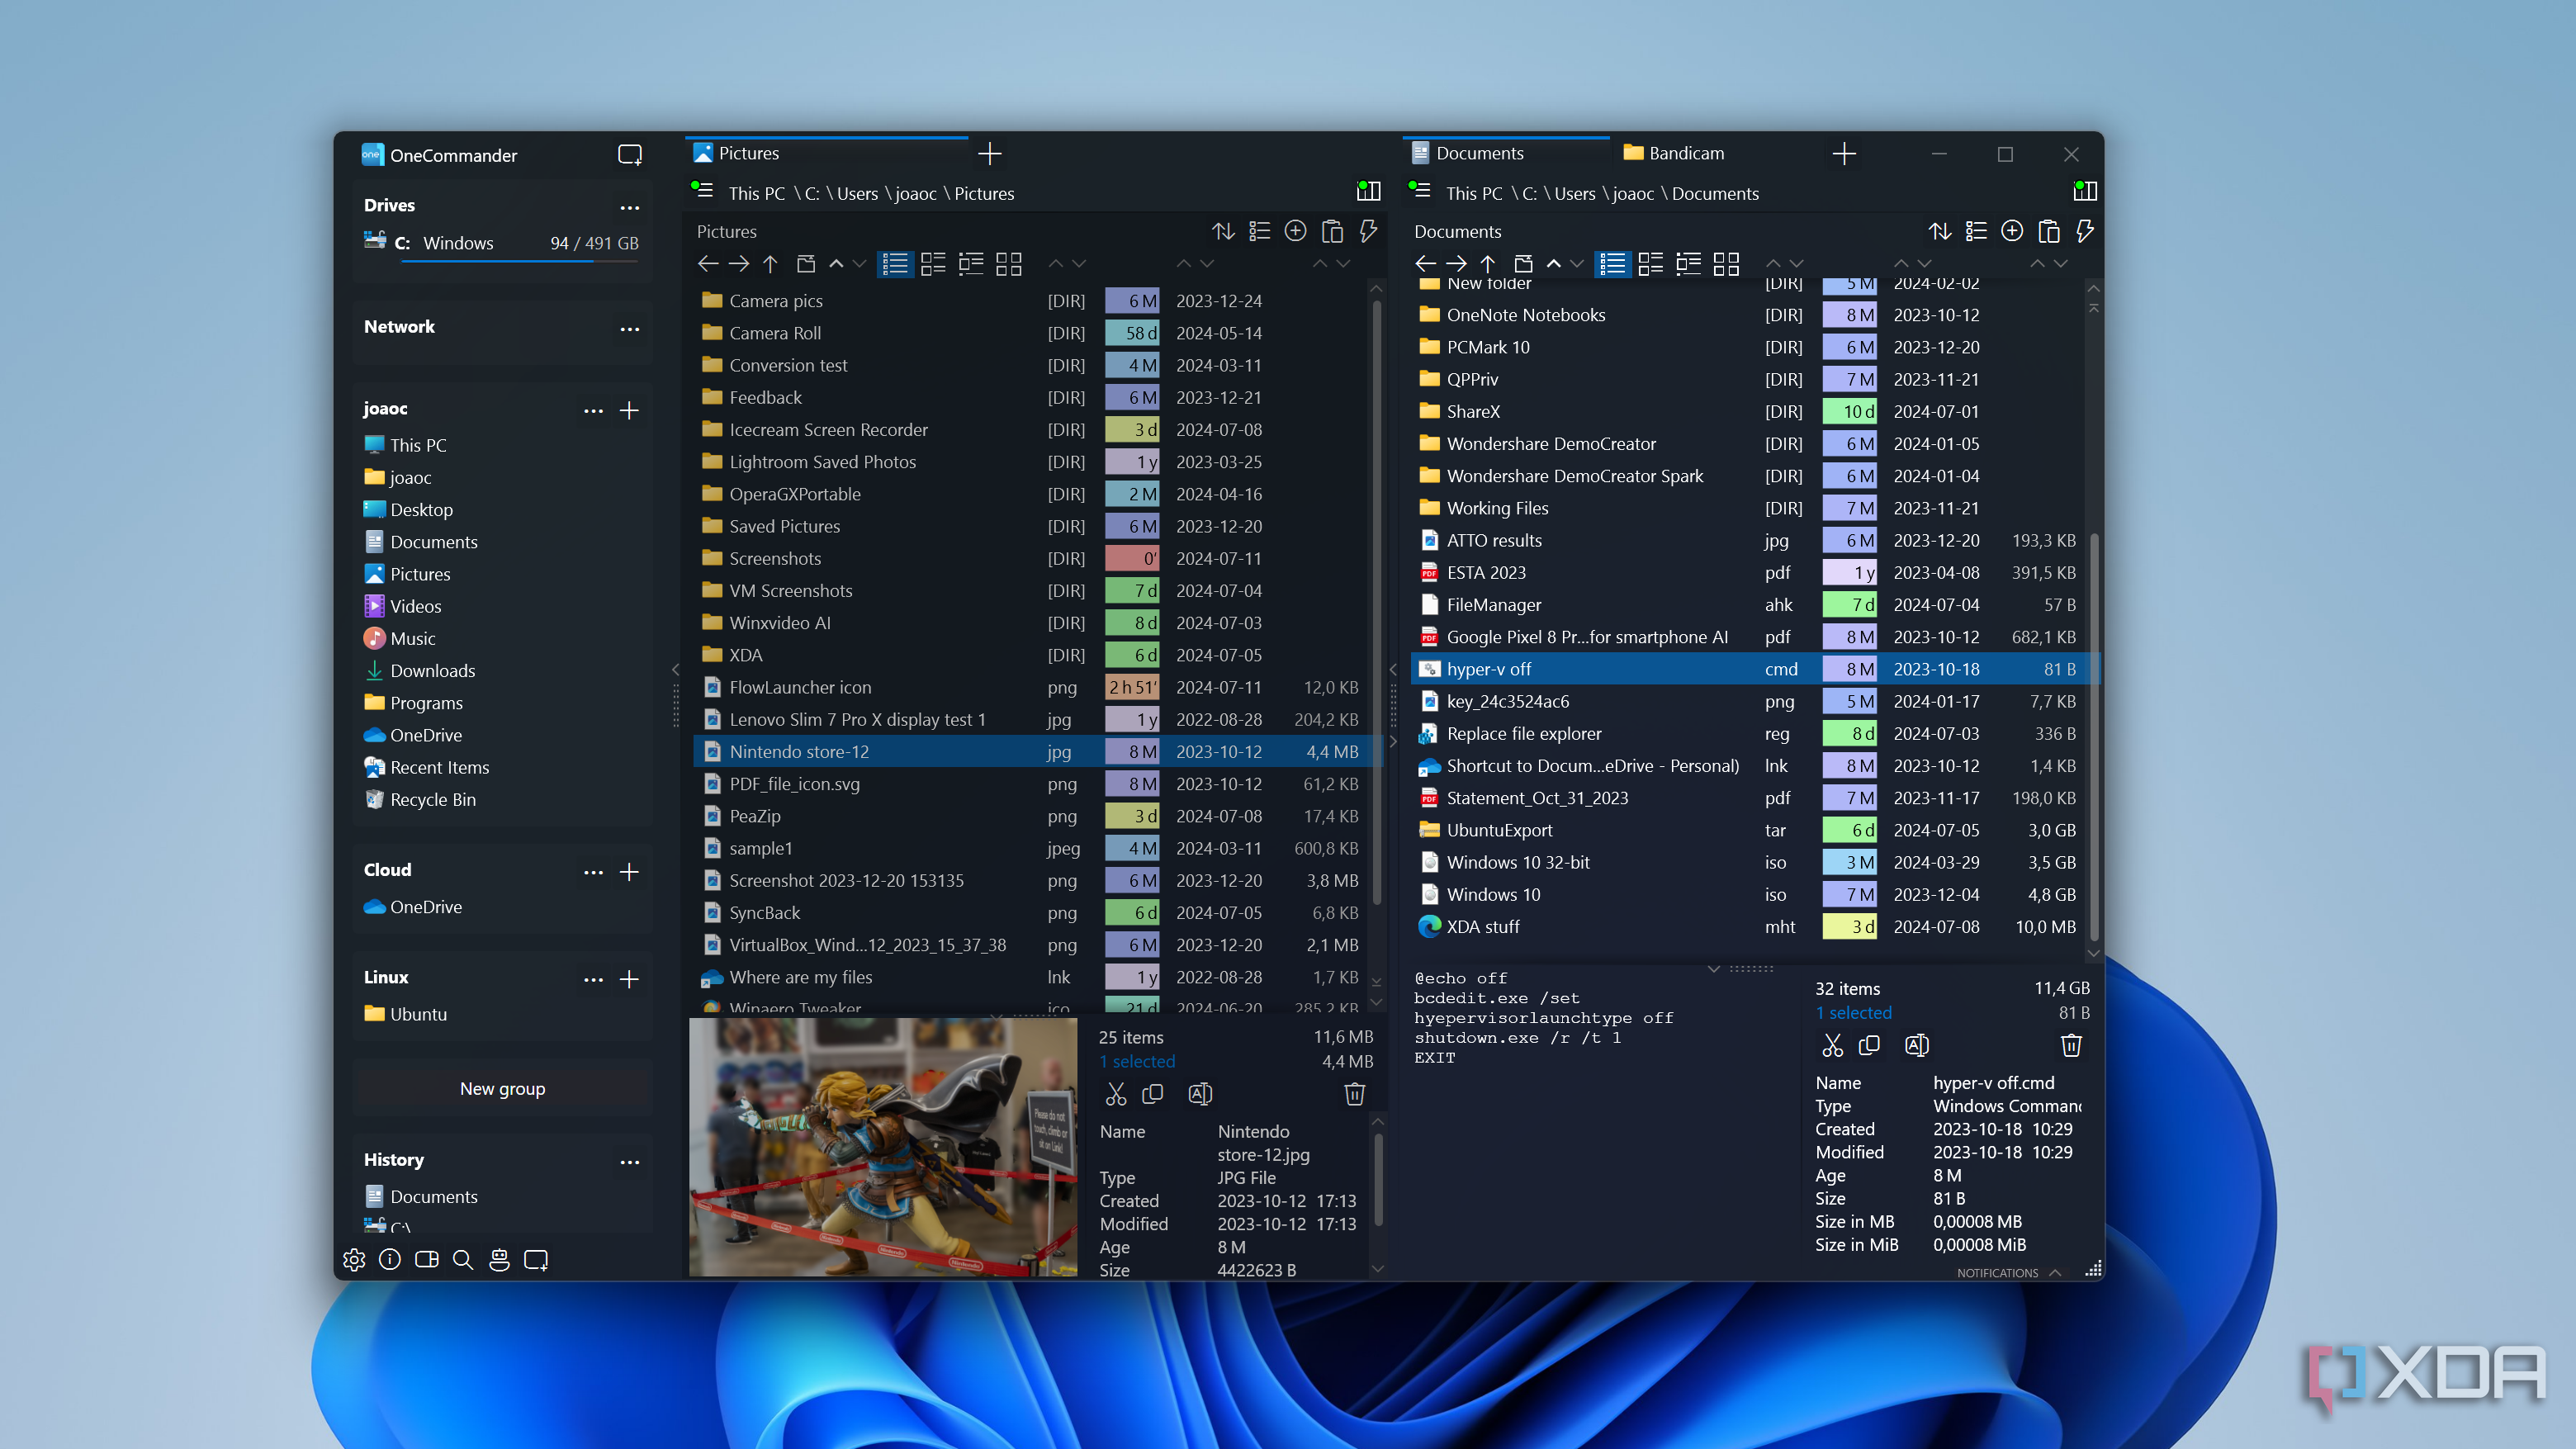
Task: Switch Documents pane to details list view
Action: point(1612,264)
